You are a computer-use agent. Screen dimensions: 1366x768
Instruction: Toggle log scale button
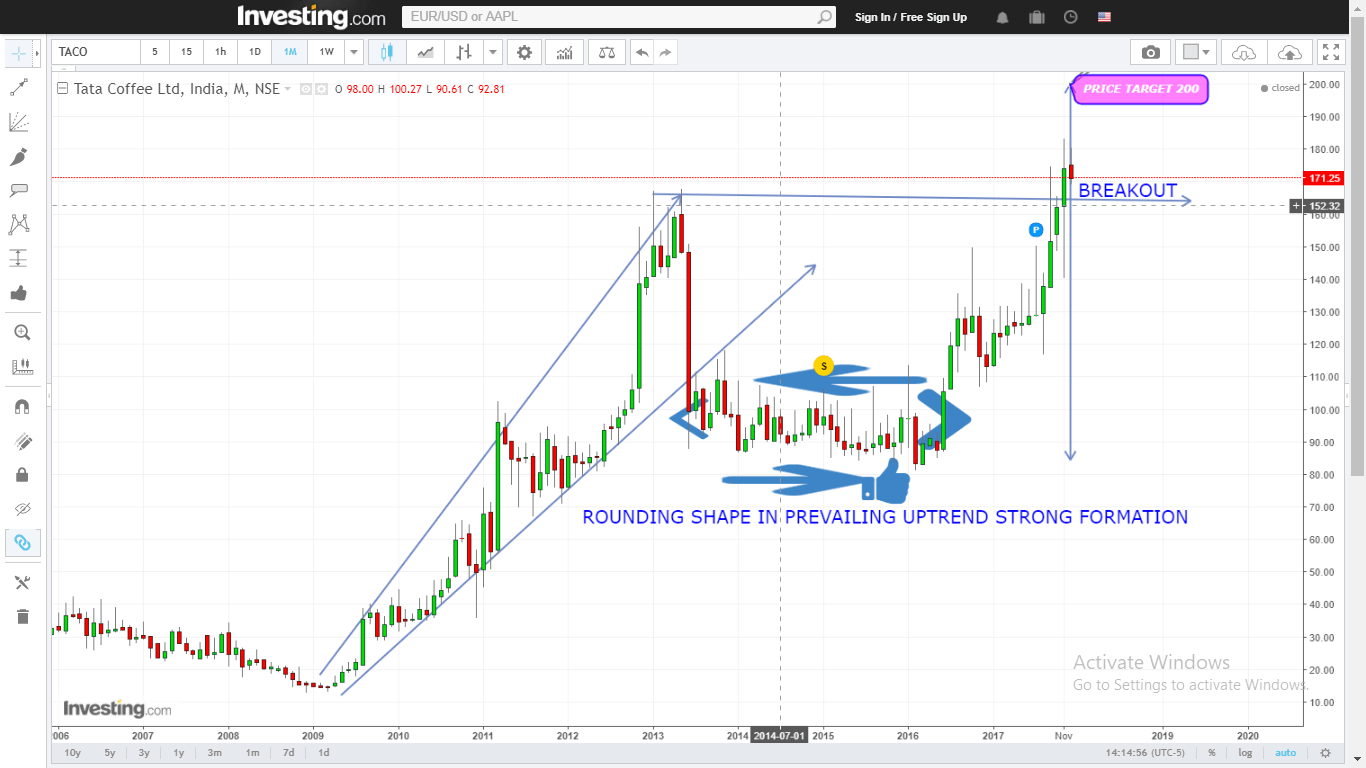1245,753
